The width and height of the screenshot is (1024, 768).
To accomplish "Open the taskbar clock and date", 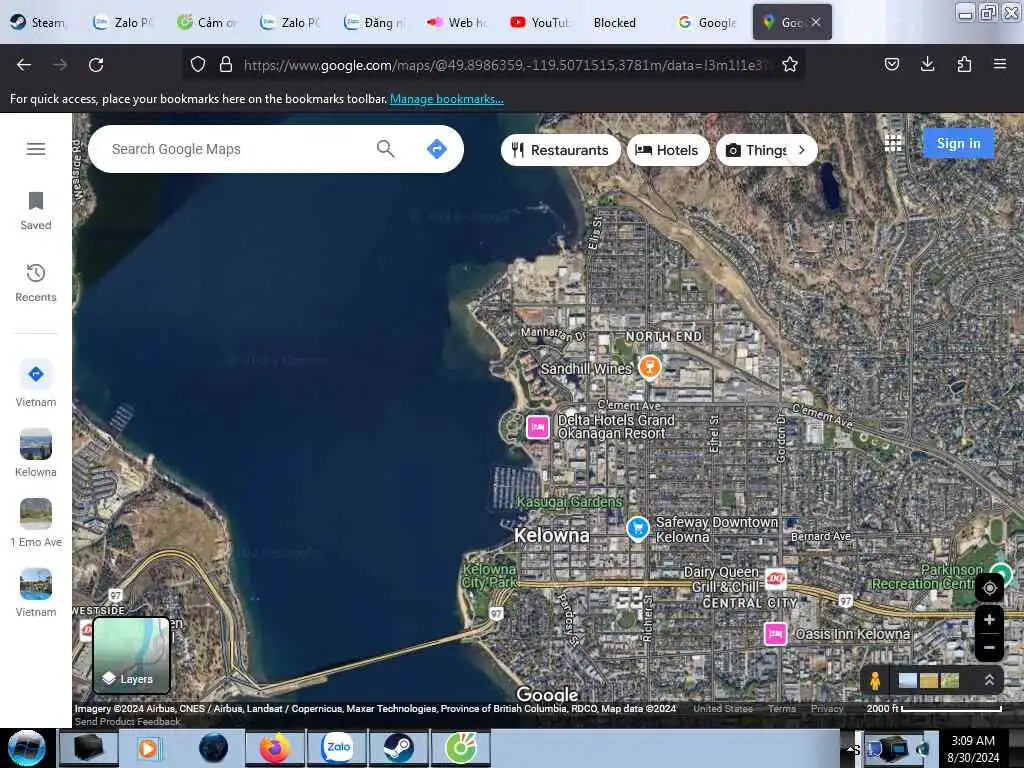I will [x=973, y=748].
